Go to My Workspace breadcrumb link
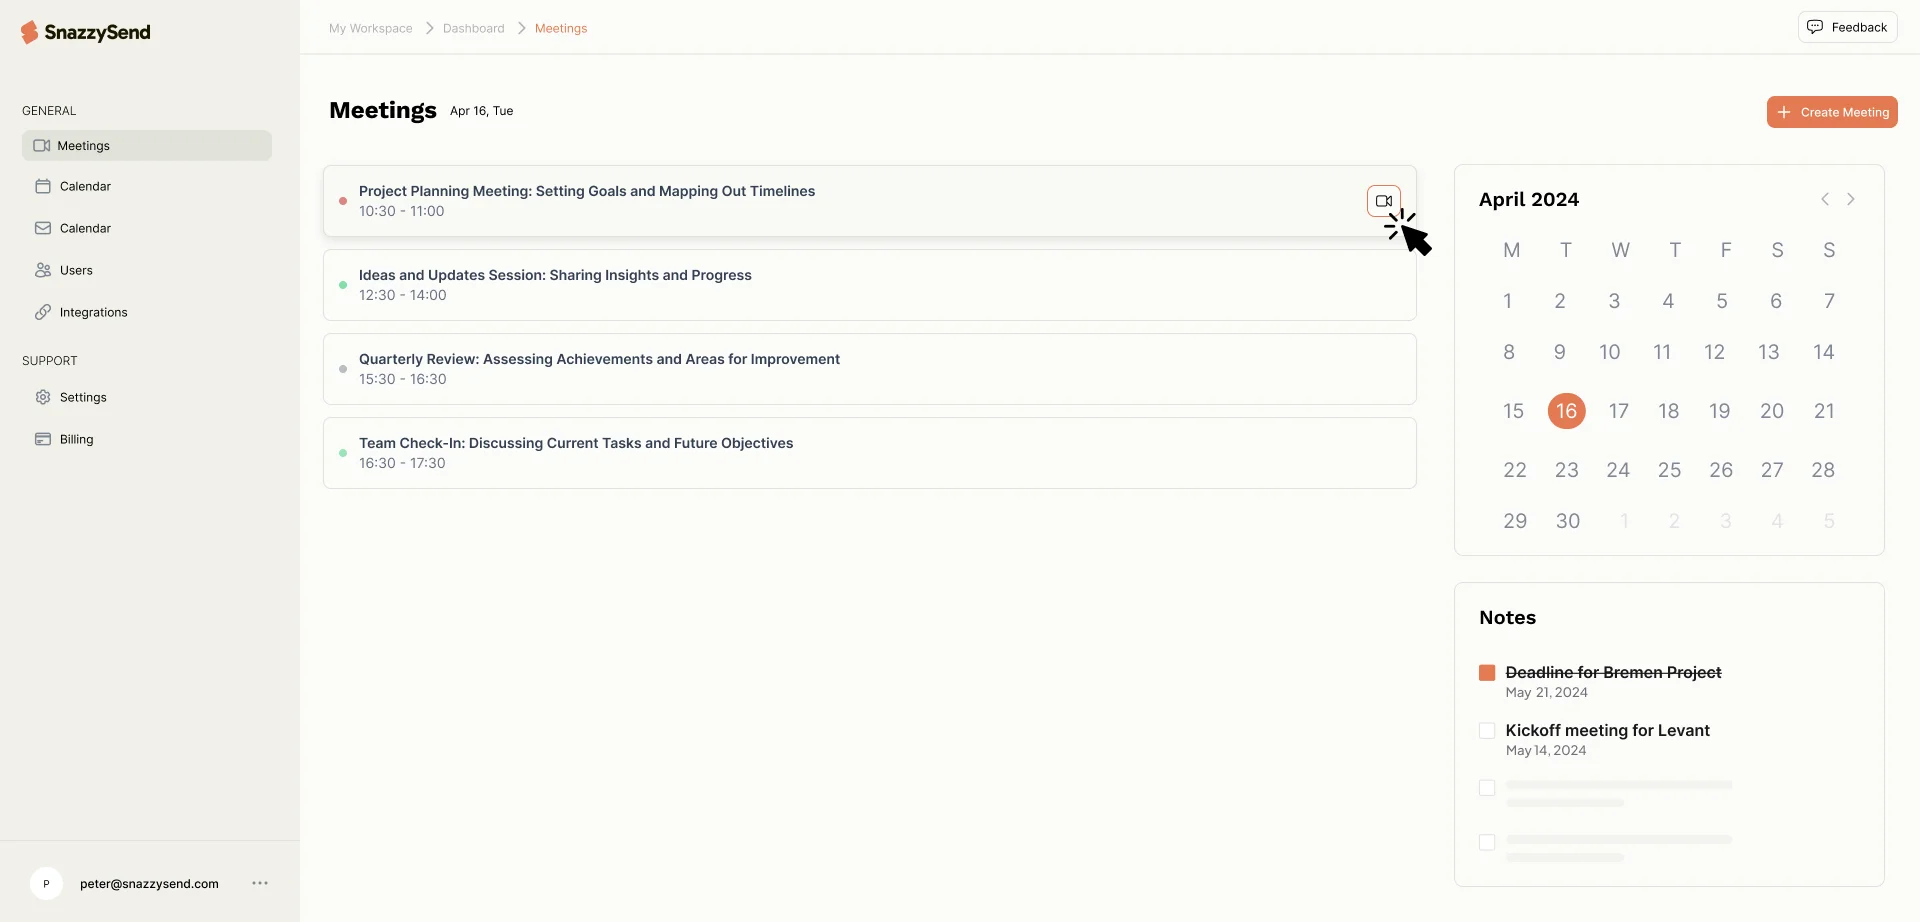 370,28
